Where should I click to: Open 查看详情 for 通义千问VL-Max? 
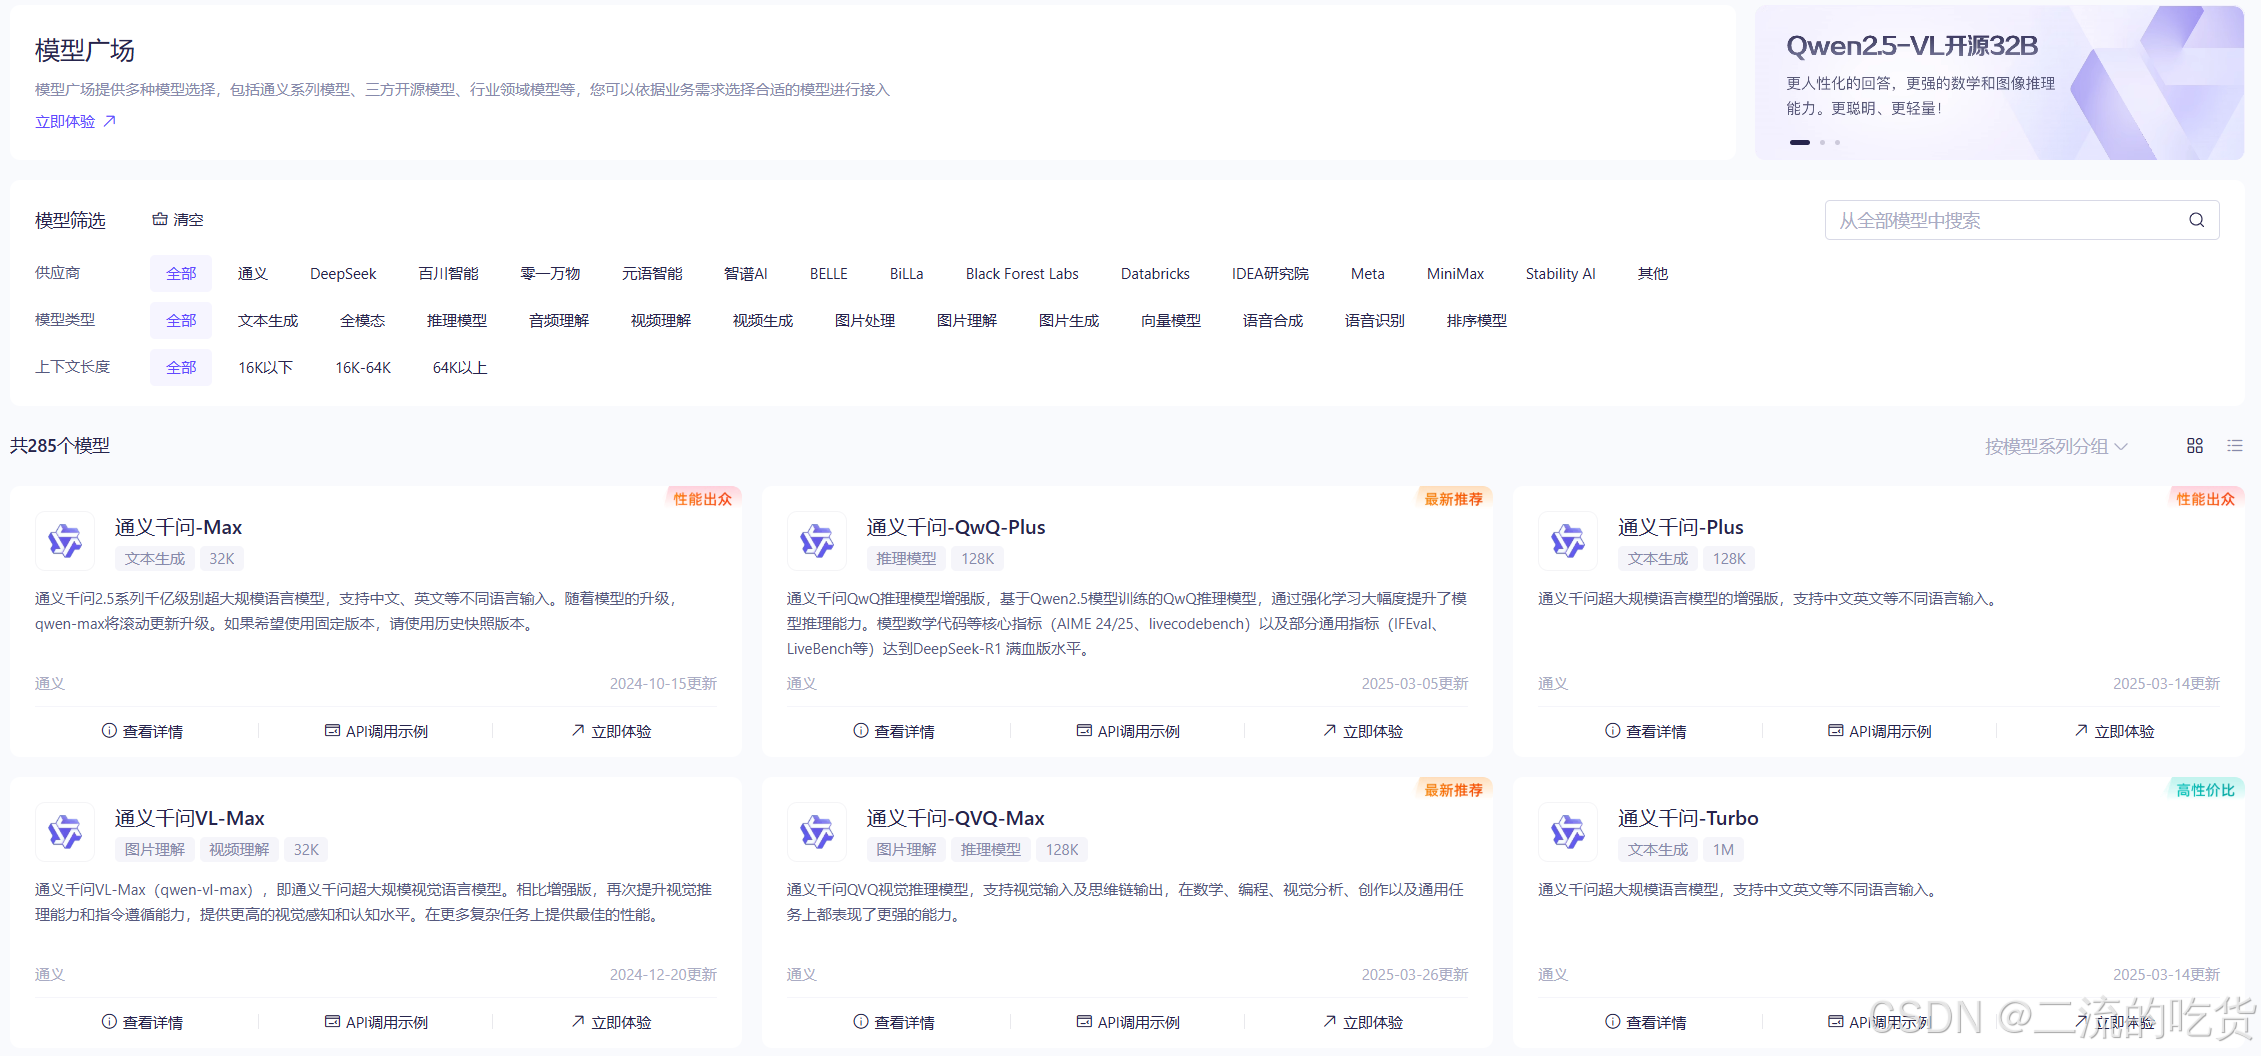tap(142, 1022)
